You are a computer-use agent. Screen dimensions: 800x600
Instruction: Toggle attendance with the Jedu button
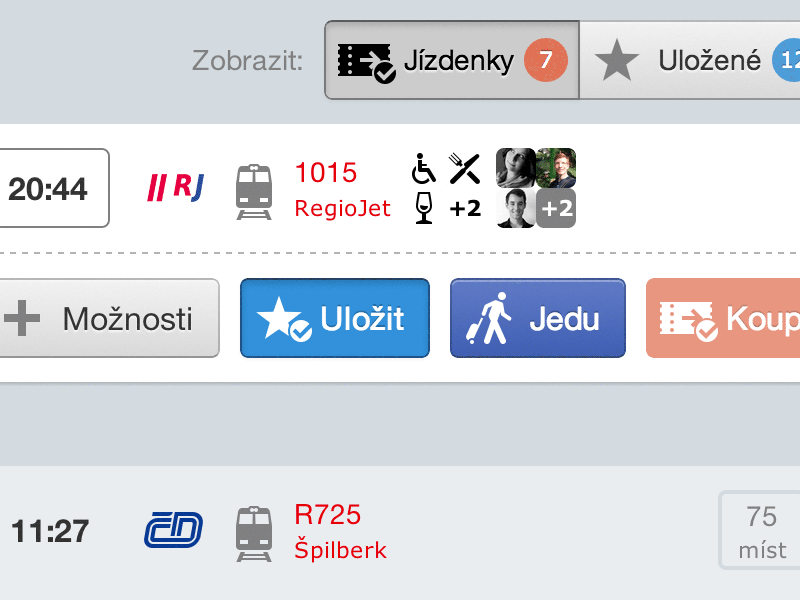tap(537, 317)
